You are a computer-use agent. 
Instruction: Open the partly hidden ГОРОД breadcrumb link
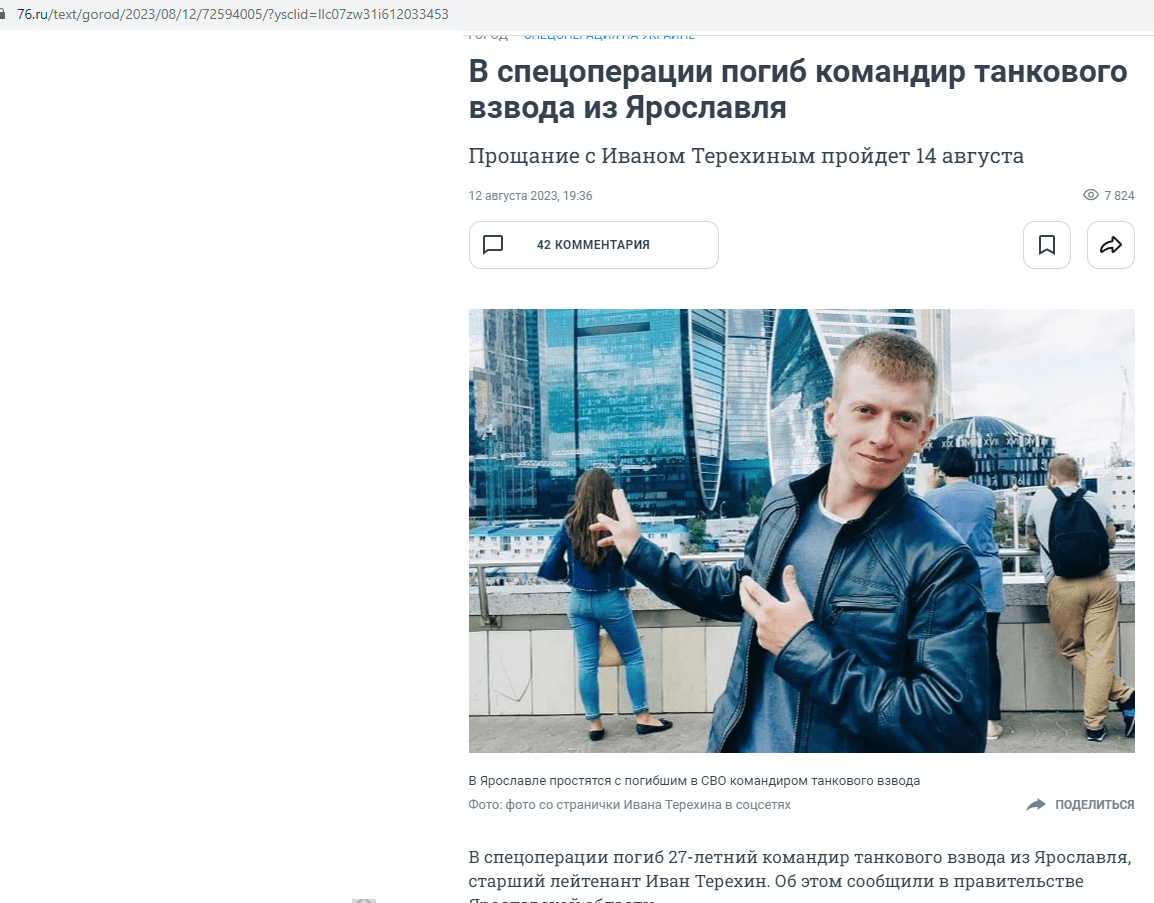pyautogui.click(x=488, y=35)
